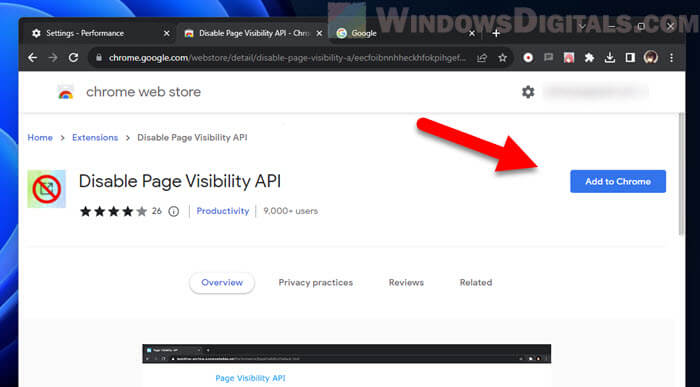Bookmark this page with the star icon
The image size is (700, 387).
click(x=503, y=58)
